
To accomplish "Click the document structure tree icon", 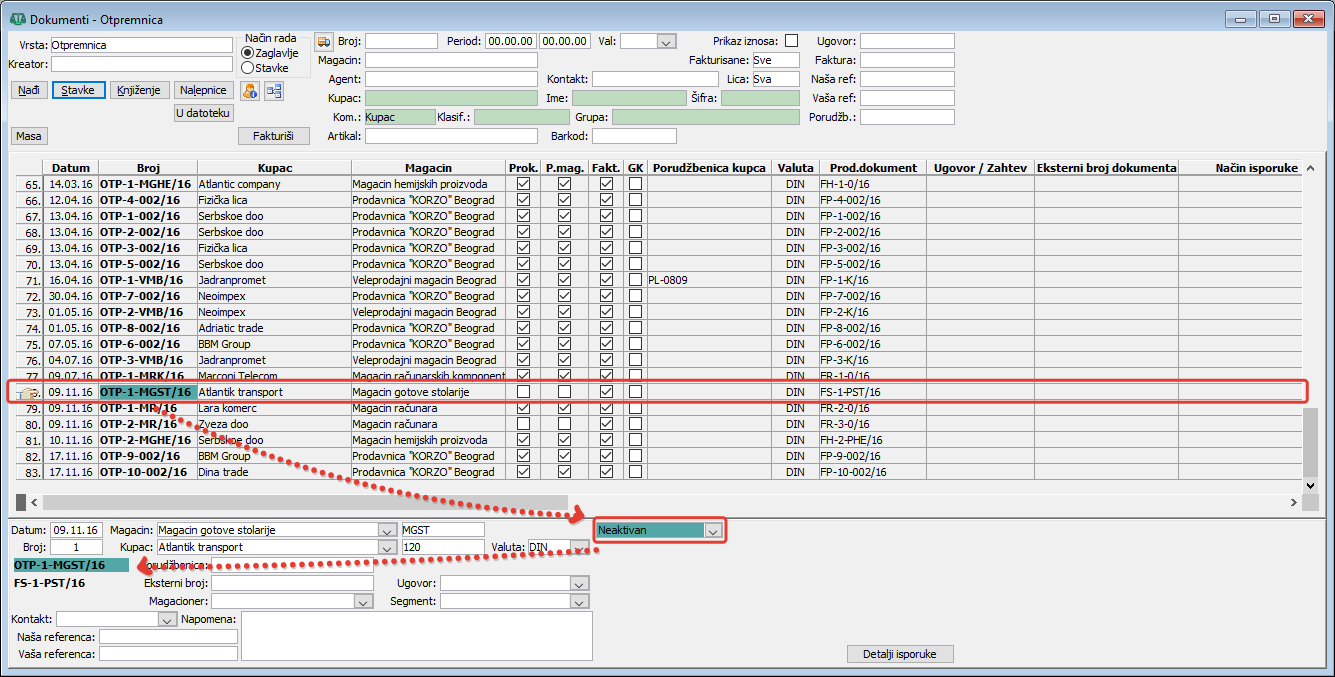I will tap(273, 91).
